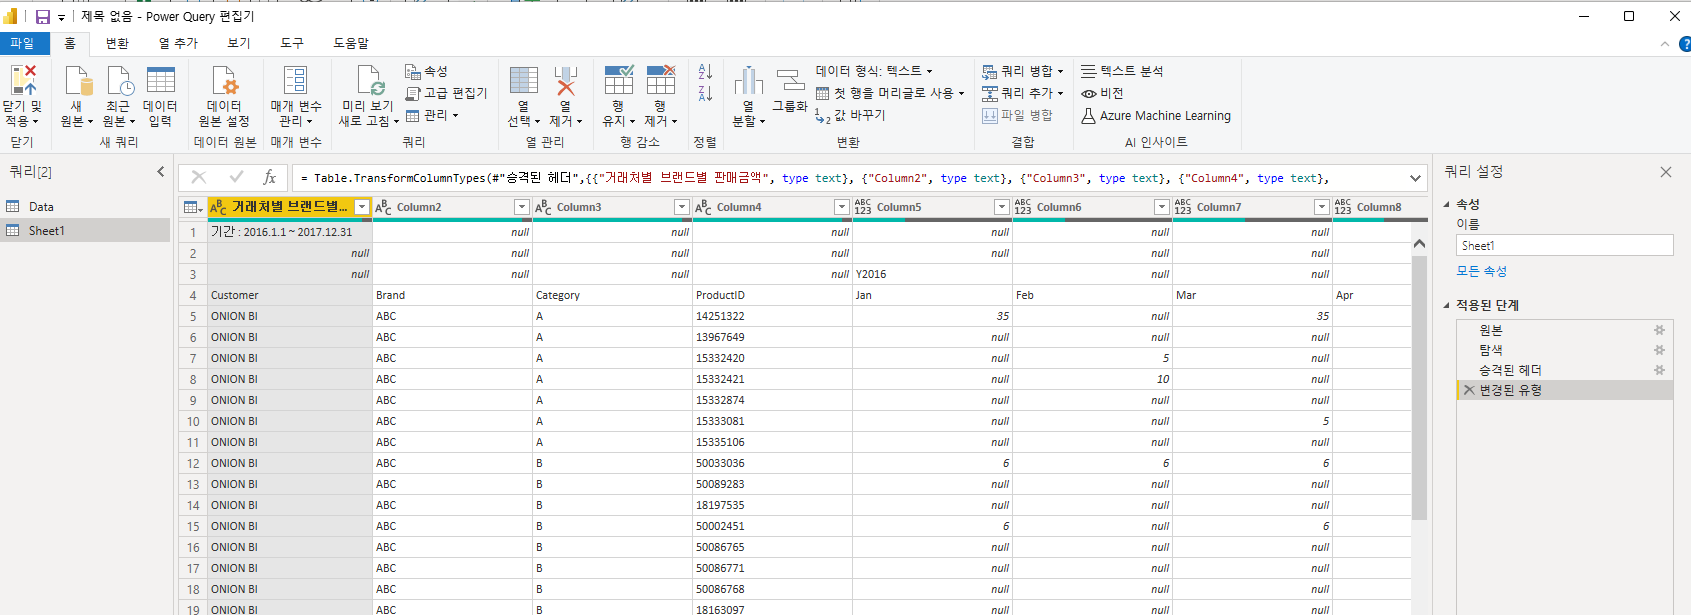Viewport: 1691px width, 615px height.
Task: Select the 승격된 헤더 step
Action: [1564, 370]
